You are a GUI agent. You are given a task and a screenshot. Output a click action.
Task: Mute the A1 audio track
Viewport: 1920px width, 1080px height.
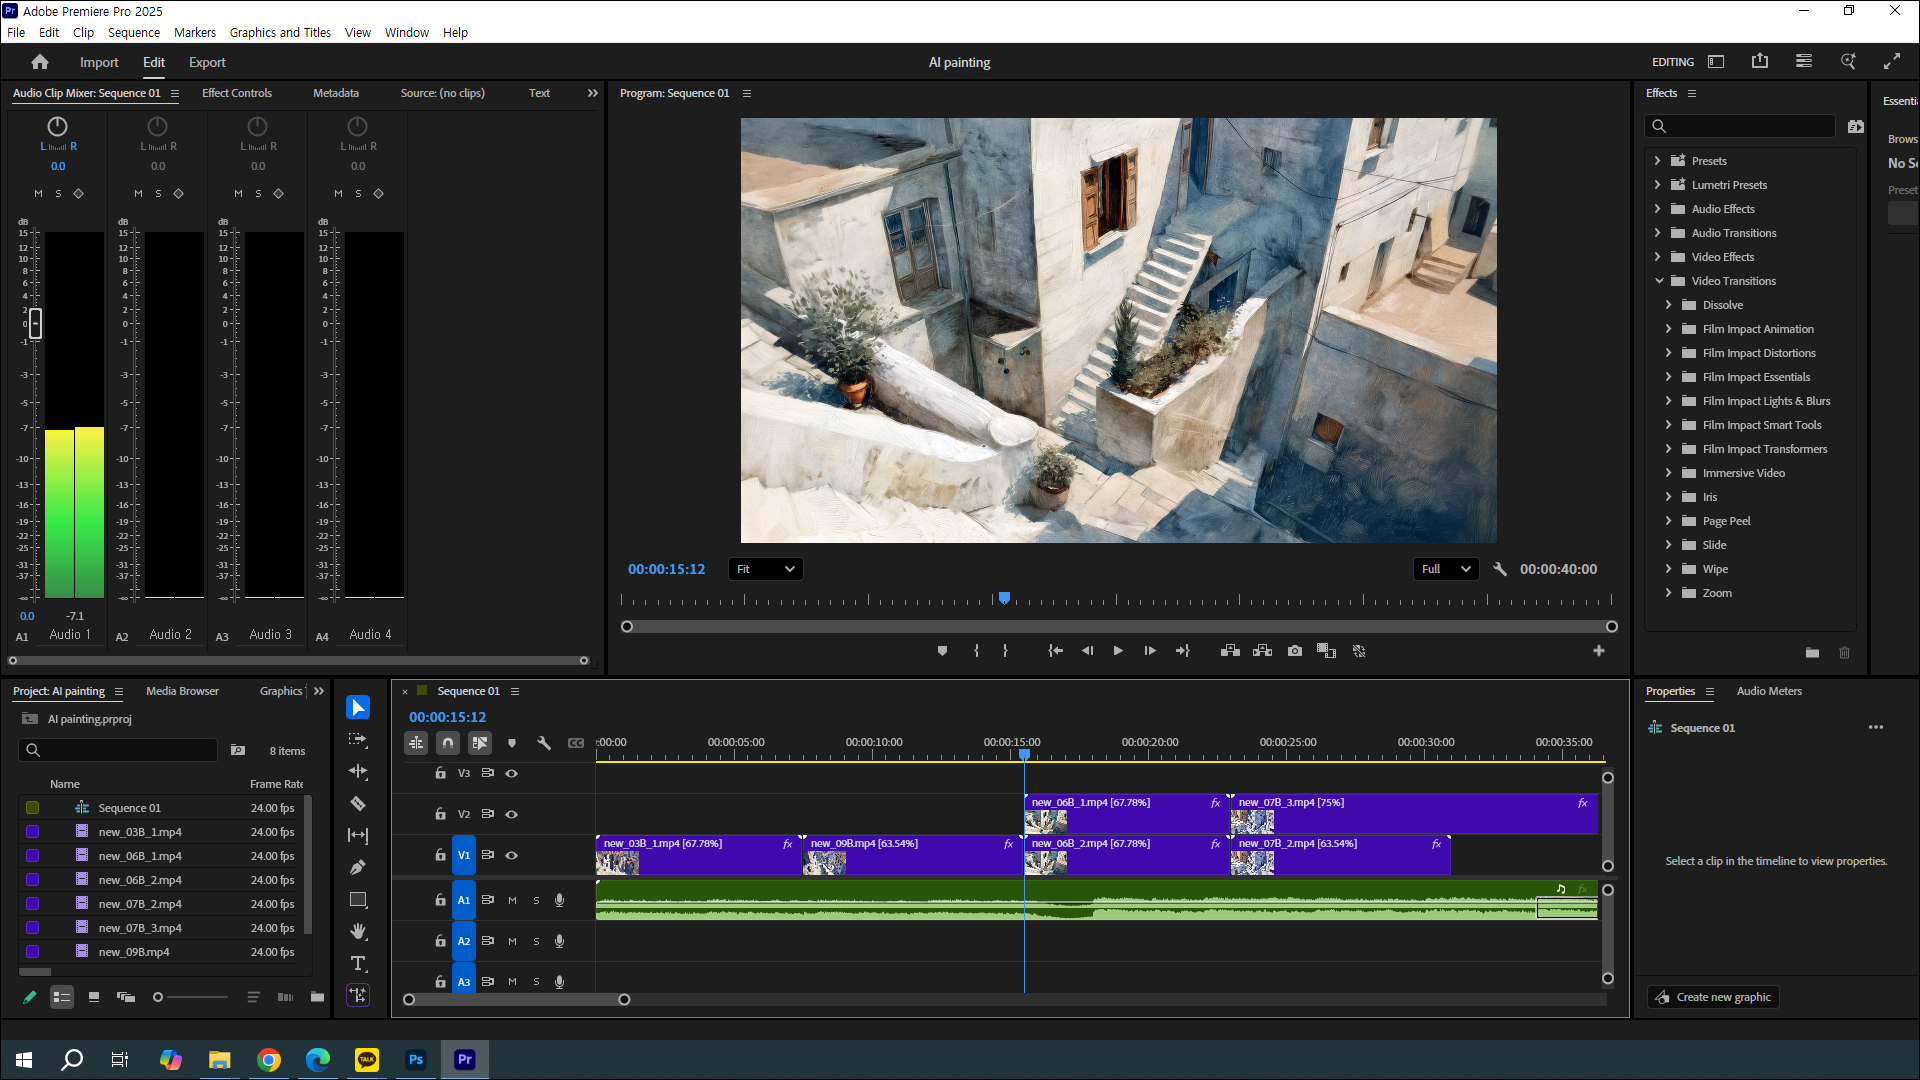(x=512, y=900)
